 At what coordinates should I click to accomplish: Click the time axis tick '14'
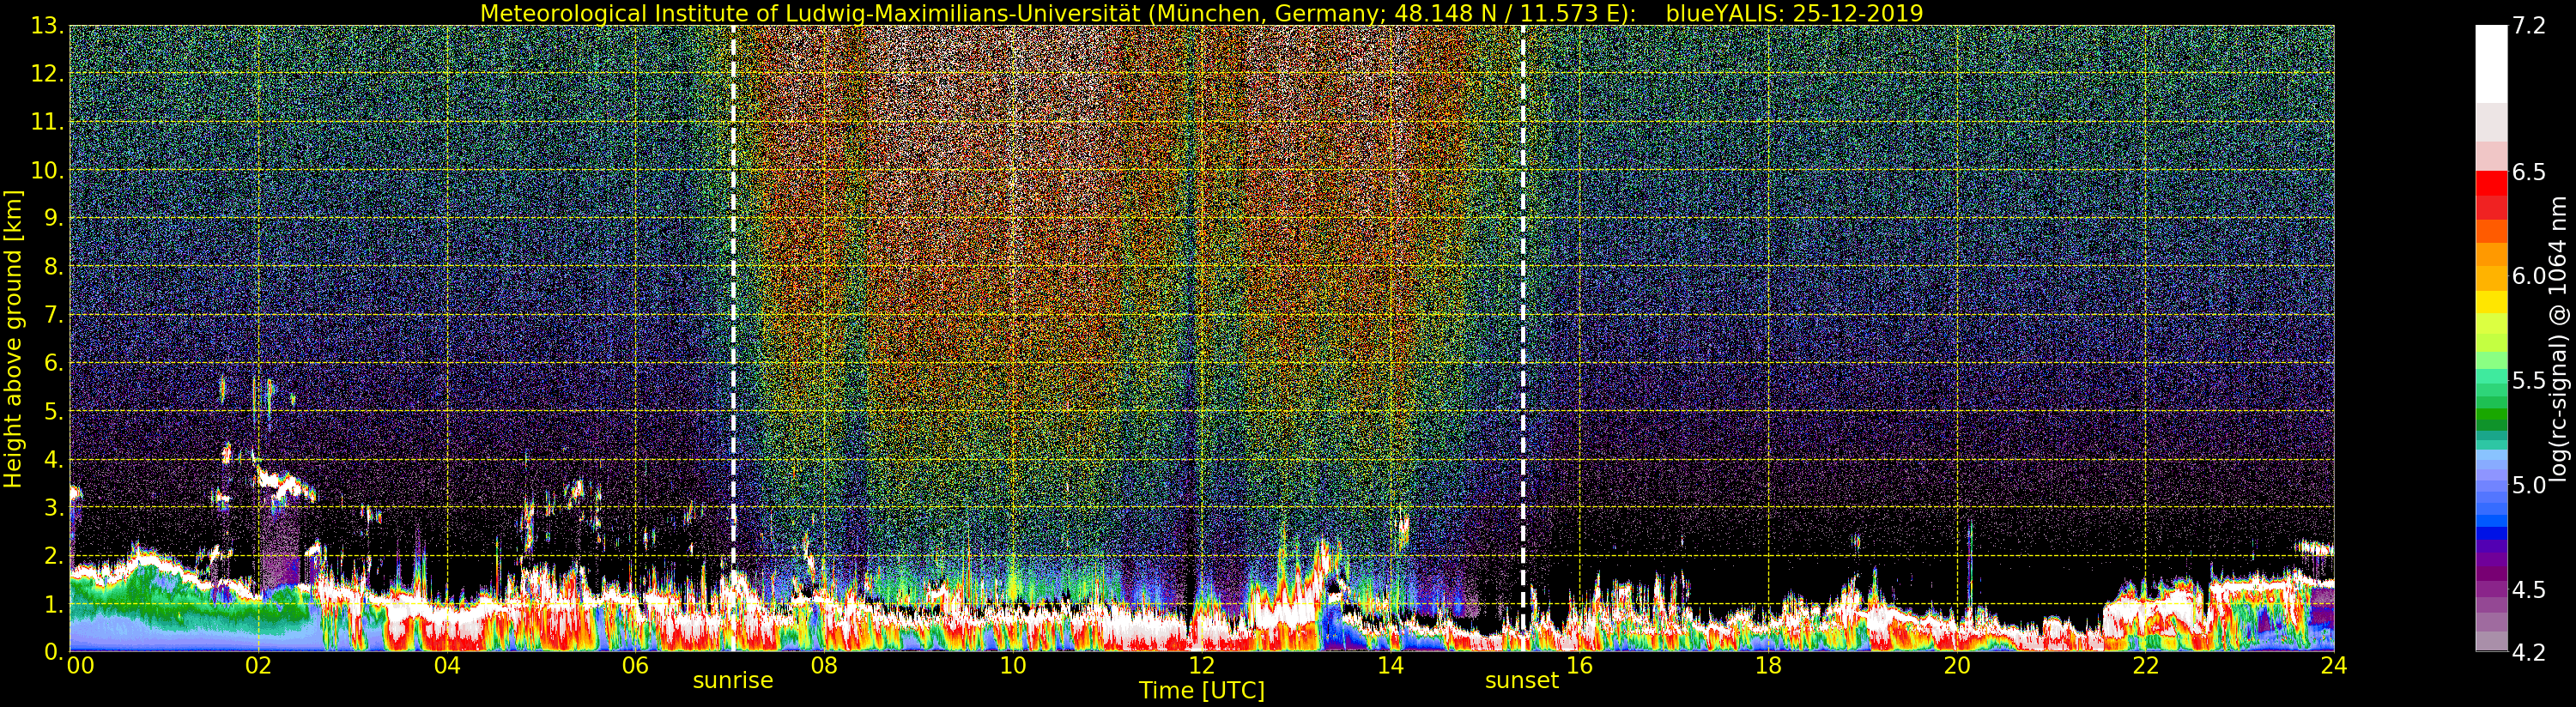1390,665
